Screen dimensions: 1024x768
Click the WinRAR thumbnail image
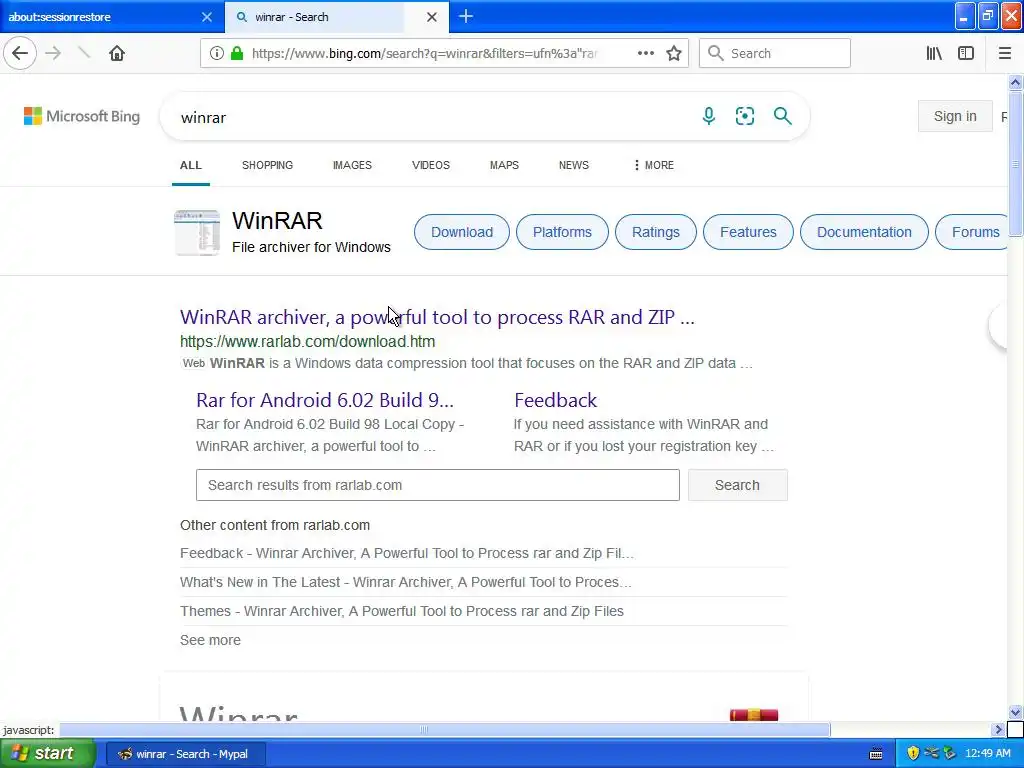[x=197, y=232]
